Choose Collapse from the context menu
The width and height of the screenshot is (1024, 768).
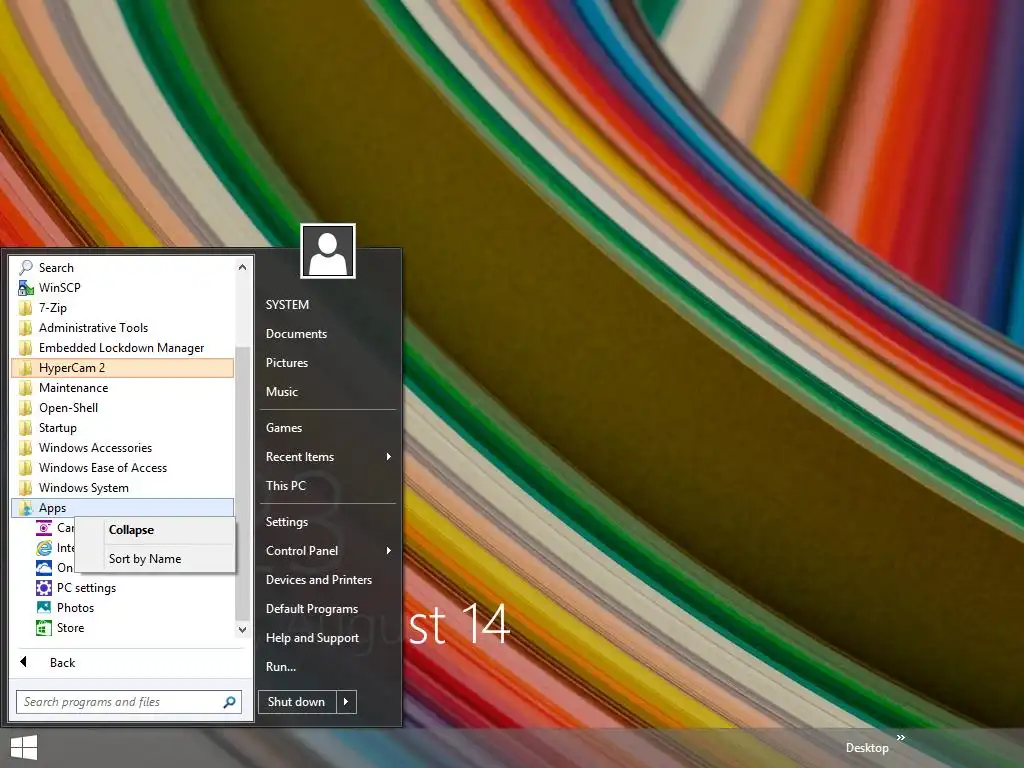tap(155, 530)
